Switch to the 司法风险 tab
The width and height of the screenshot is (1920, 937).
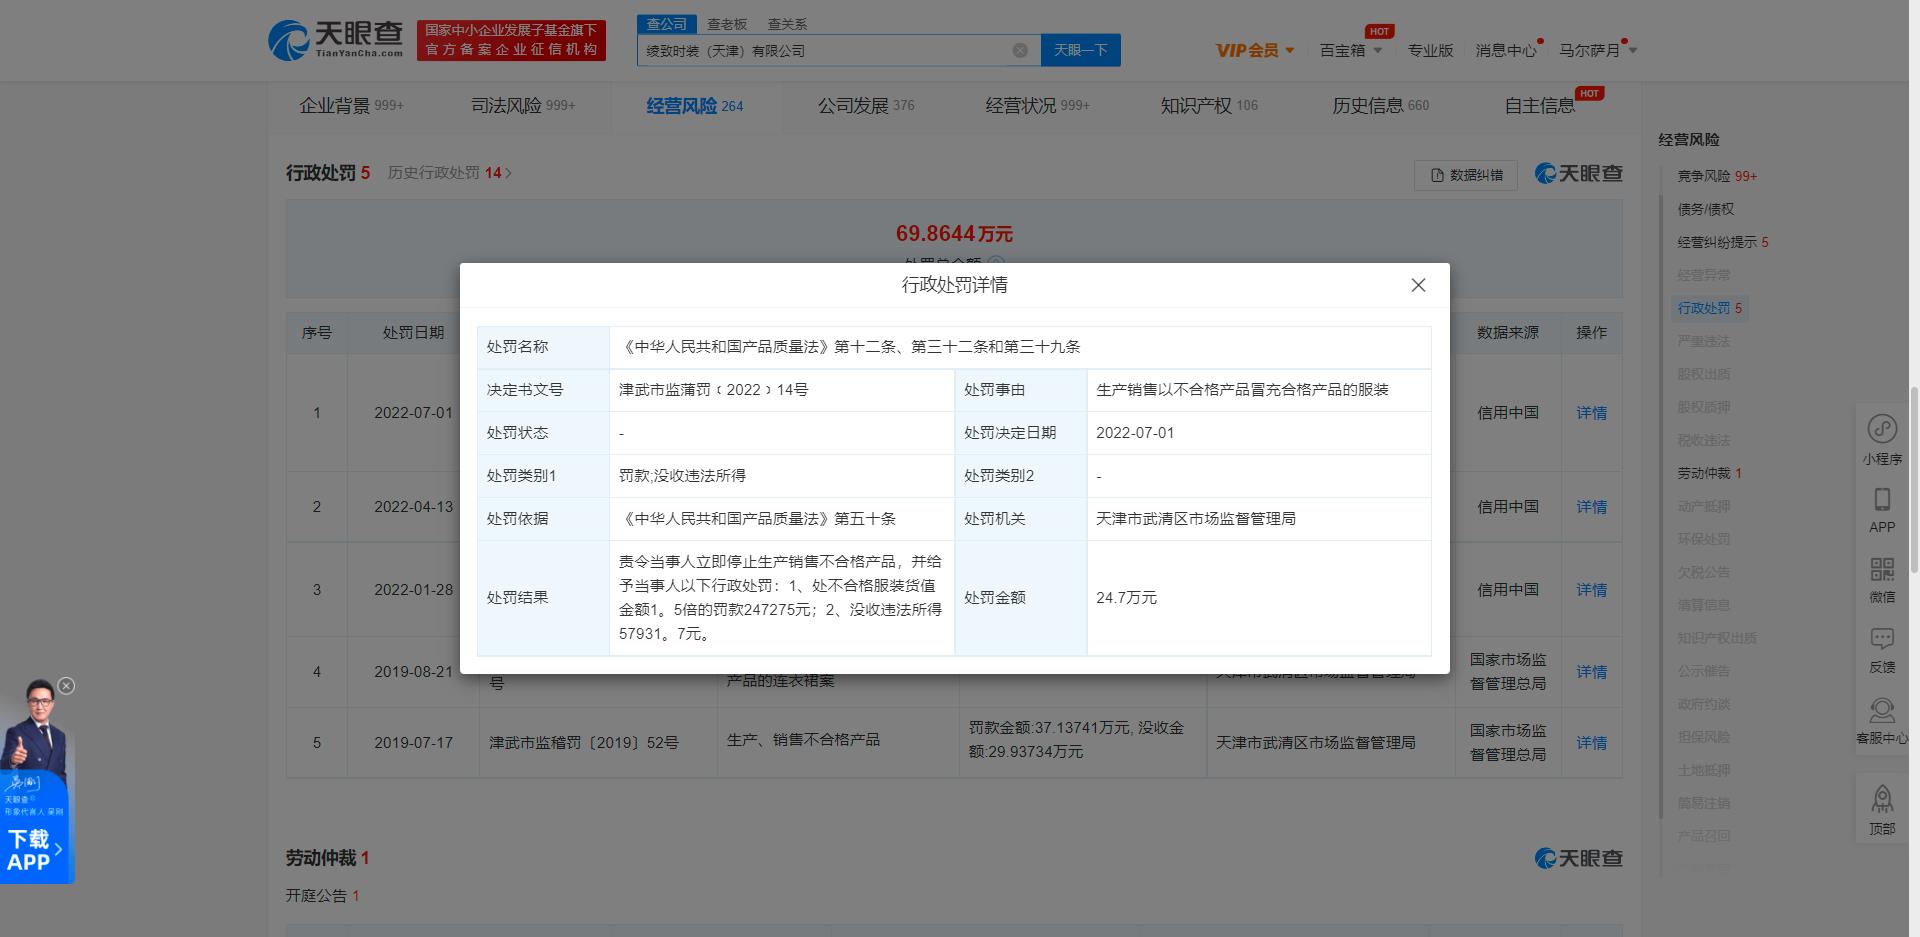pos(522,106)
